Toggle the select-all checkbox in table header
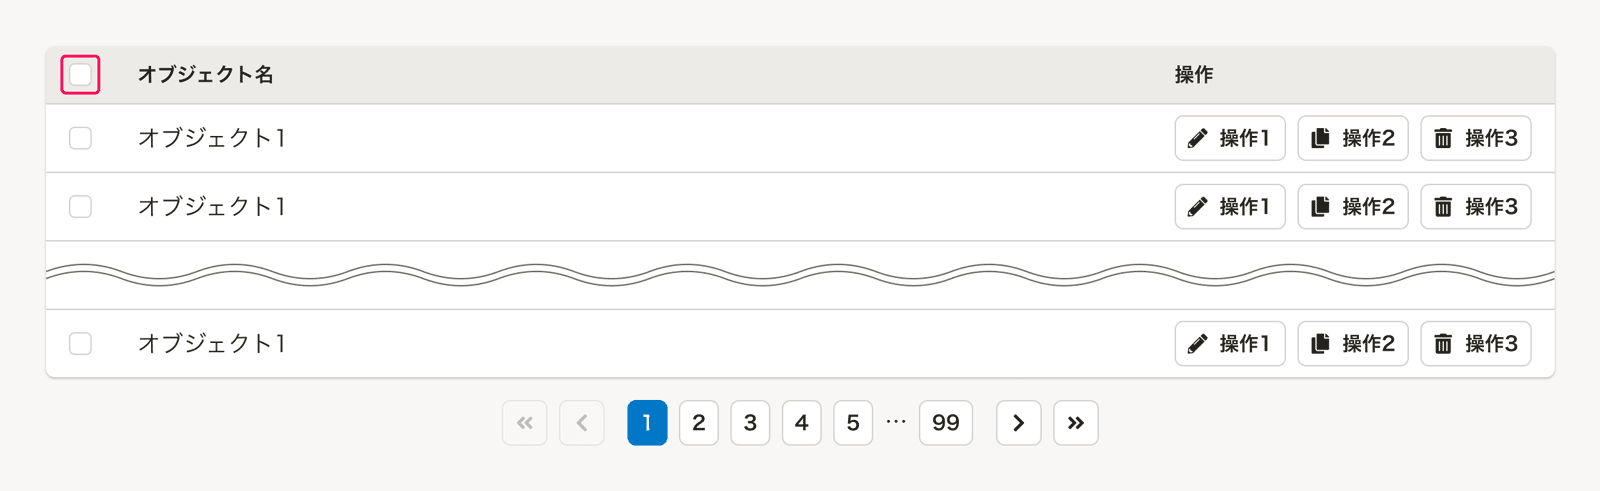Screen dimensions: 1600x491 pyautogui.click(x=80, y=75)
